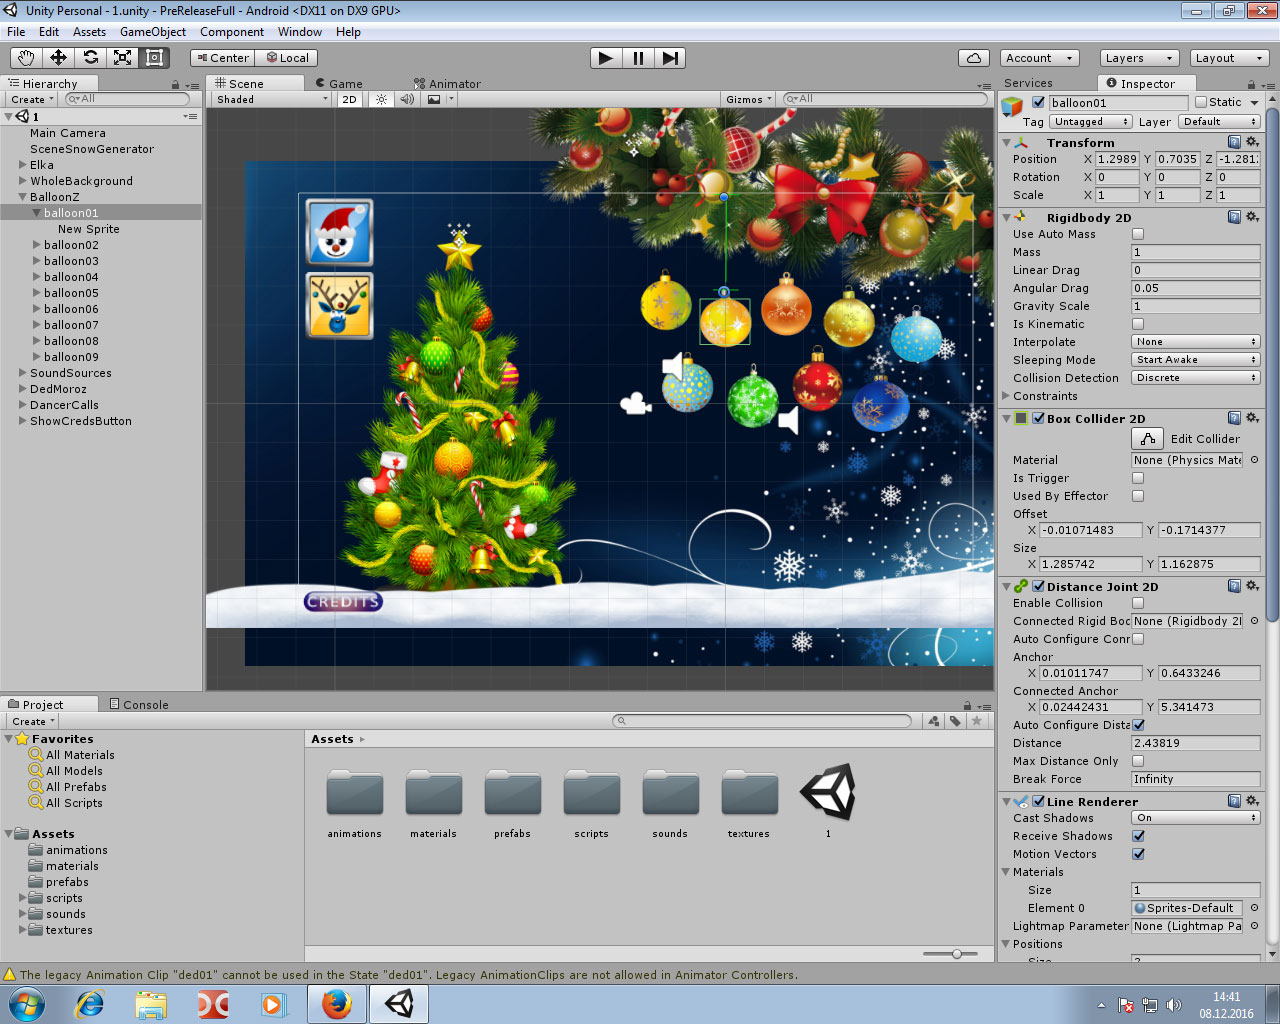Open the Unity scene file 1
The width and height of the screenshot is (1280, 1024).
coord(827,793)
